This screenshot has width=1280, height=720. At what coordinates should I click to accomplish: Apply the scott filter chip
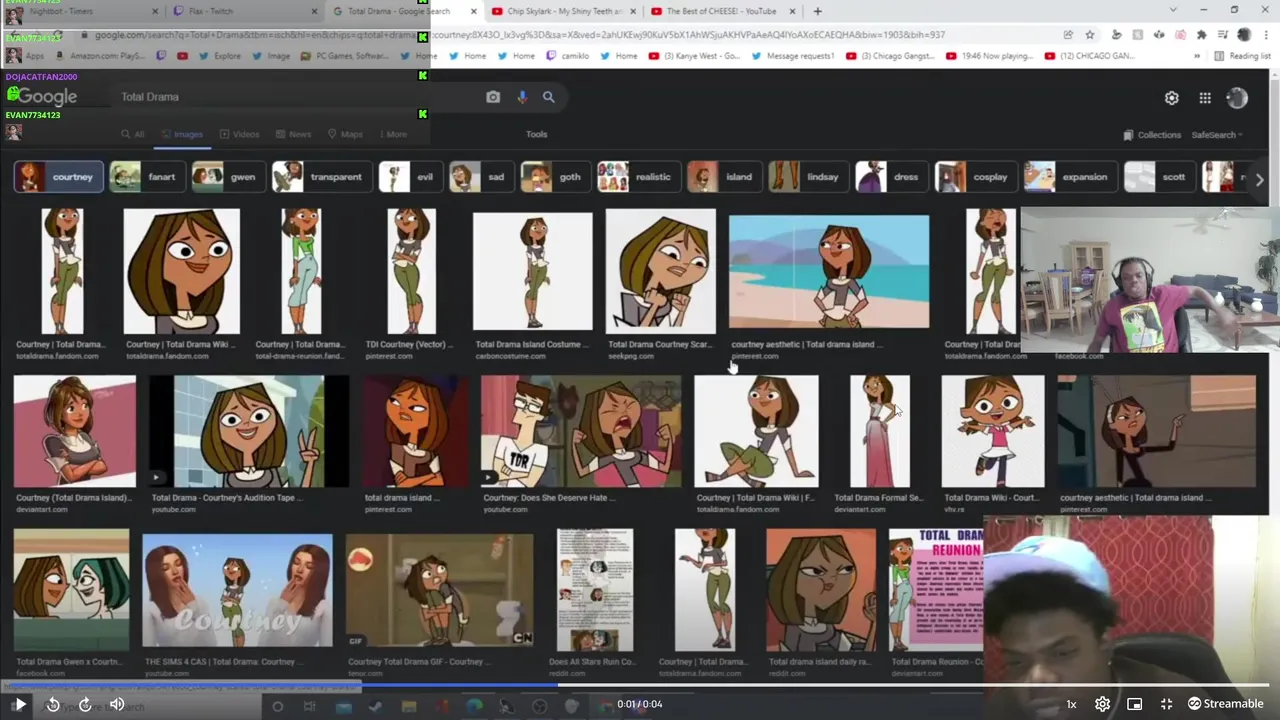(x=1159, y=177)
